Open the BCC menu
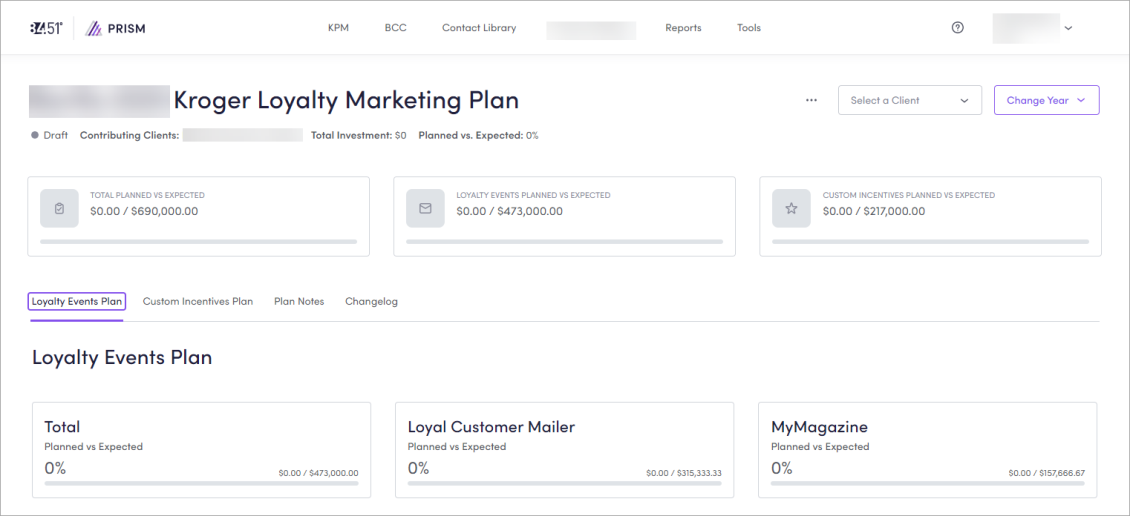 395,28
